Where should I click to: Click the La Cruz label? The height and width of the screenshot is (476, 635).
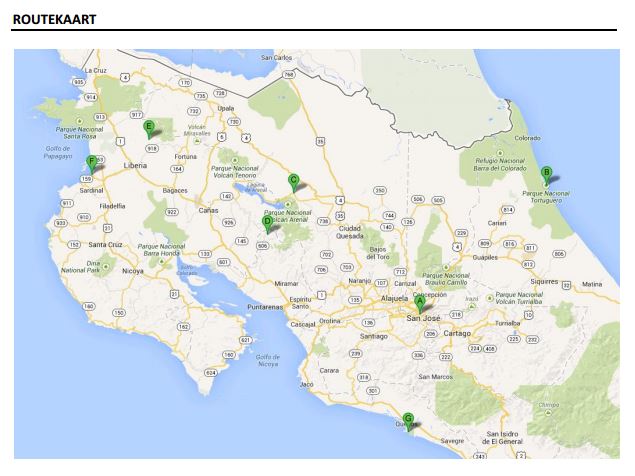96,70
